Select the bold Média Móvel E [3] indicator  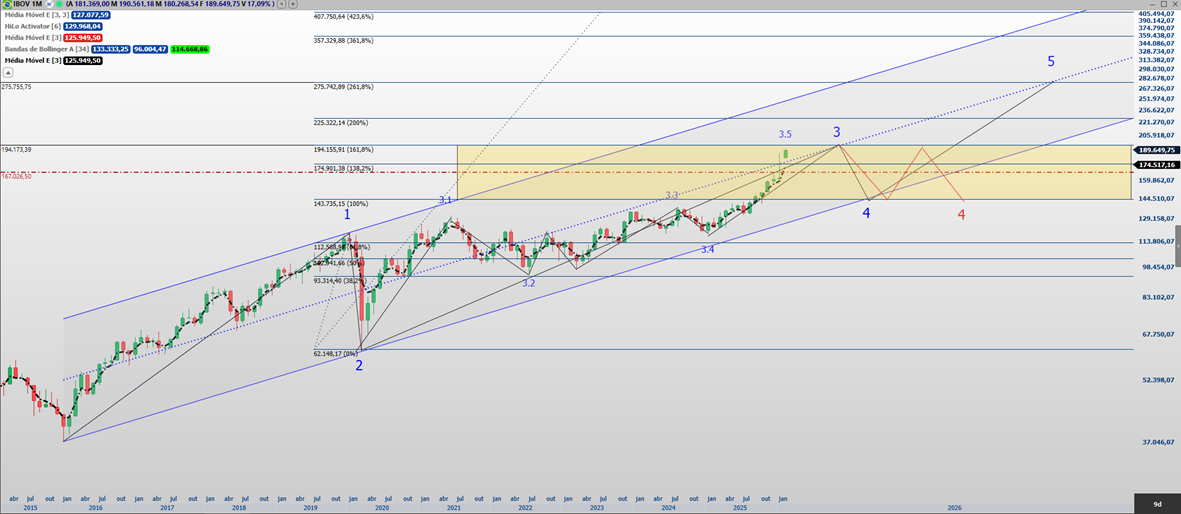[x=32, y=60]
